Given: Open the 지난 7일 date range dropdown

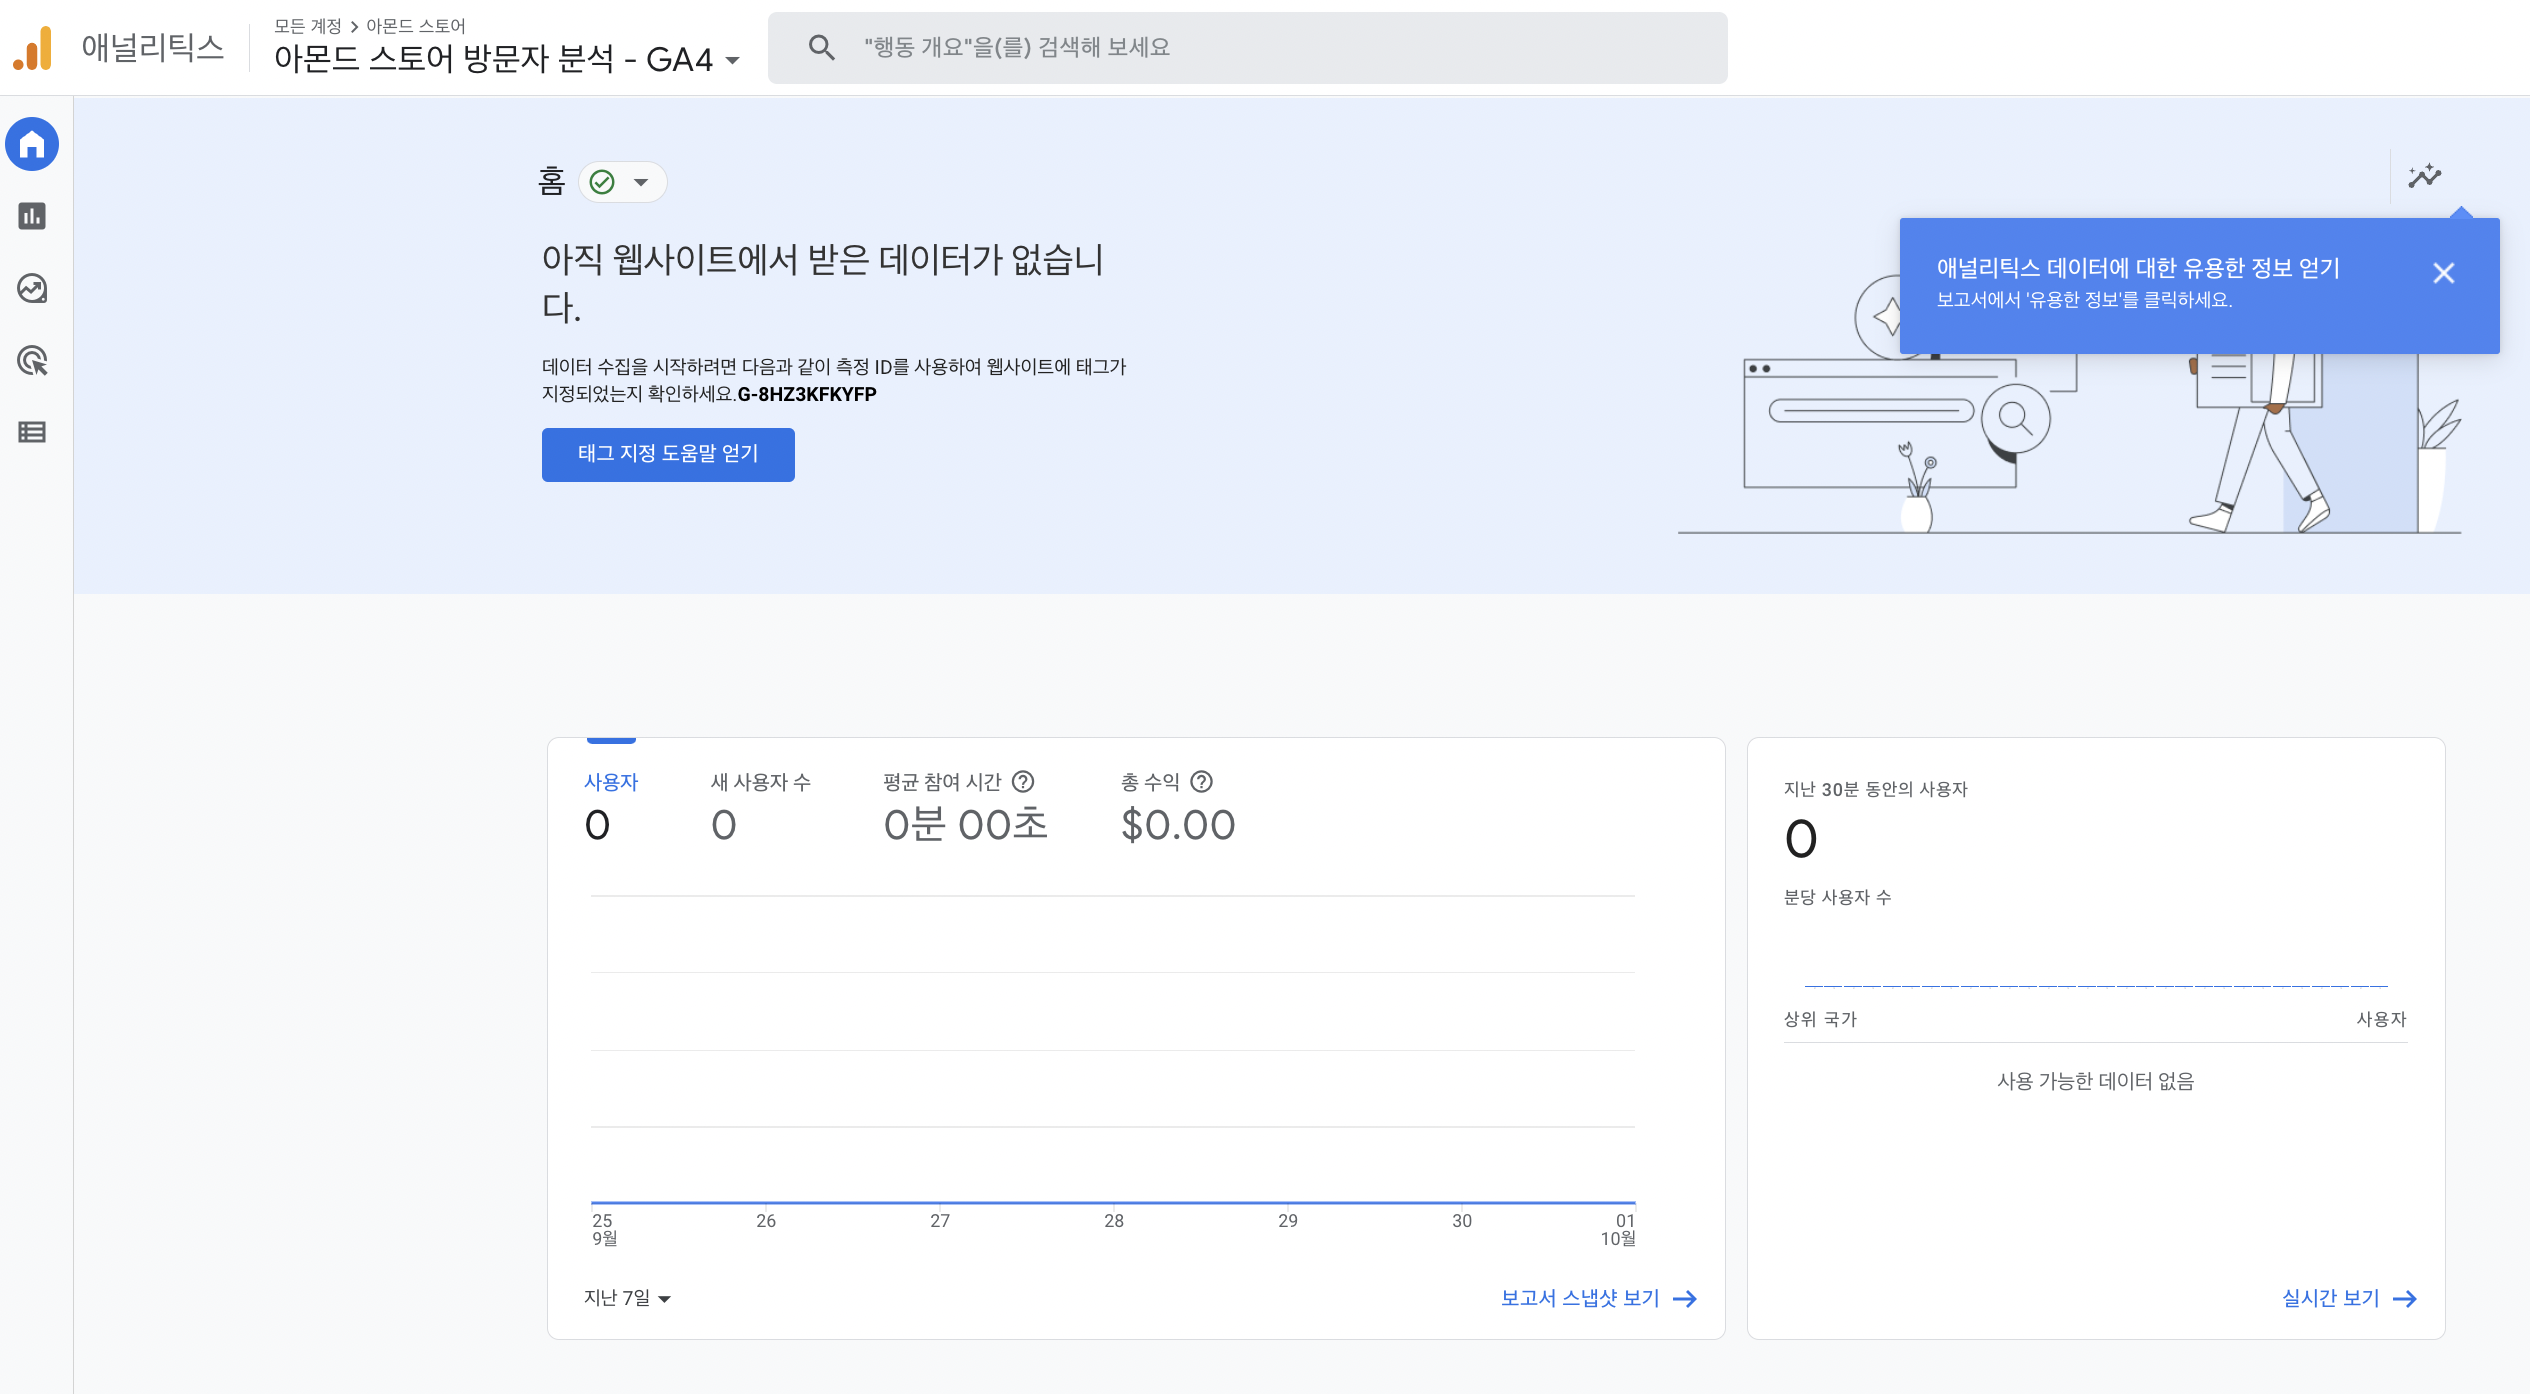Looking at the screenshot, I should (x=627, y=1298).
